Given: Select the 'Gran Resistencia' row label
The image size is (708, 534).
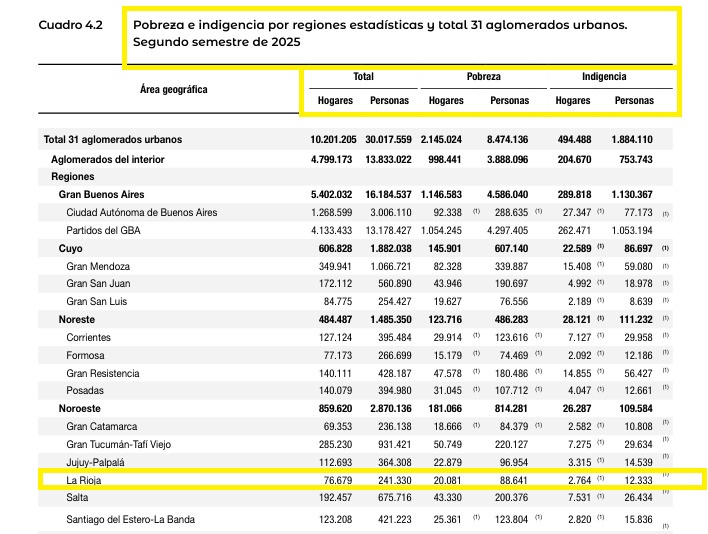Looking at the screenshot, I should 103,373.
